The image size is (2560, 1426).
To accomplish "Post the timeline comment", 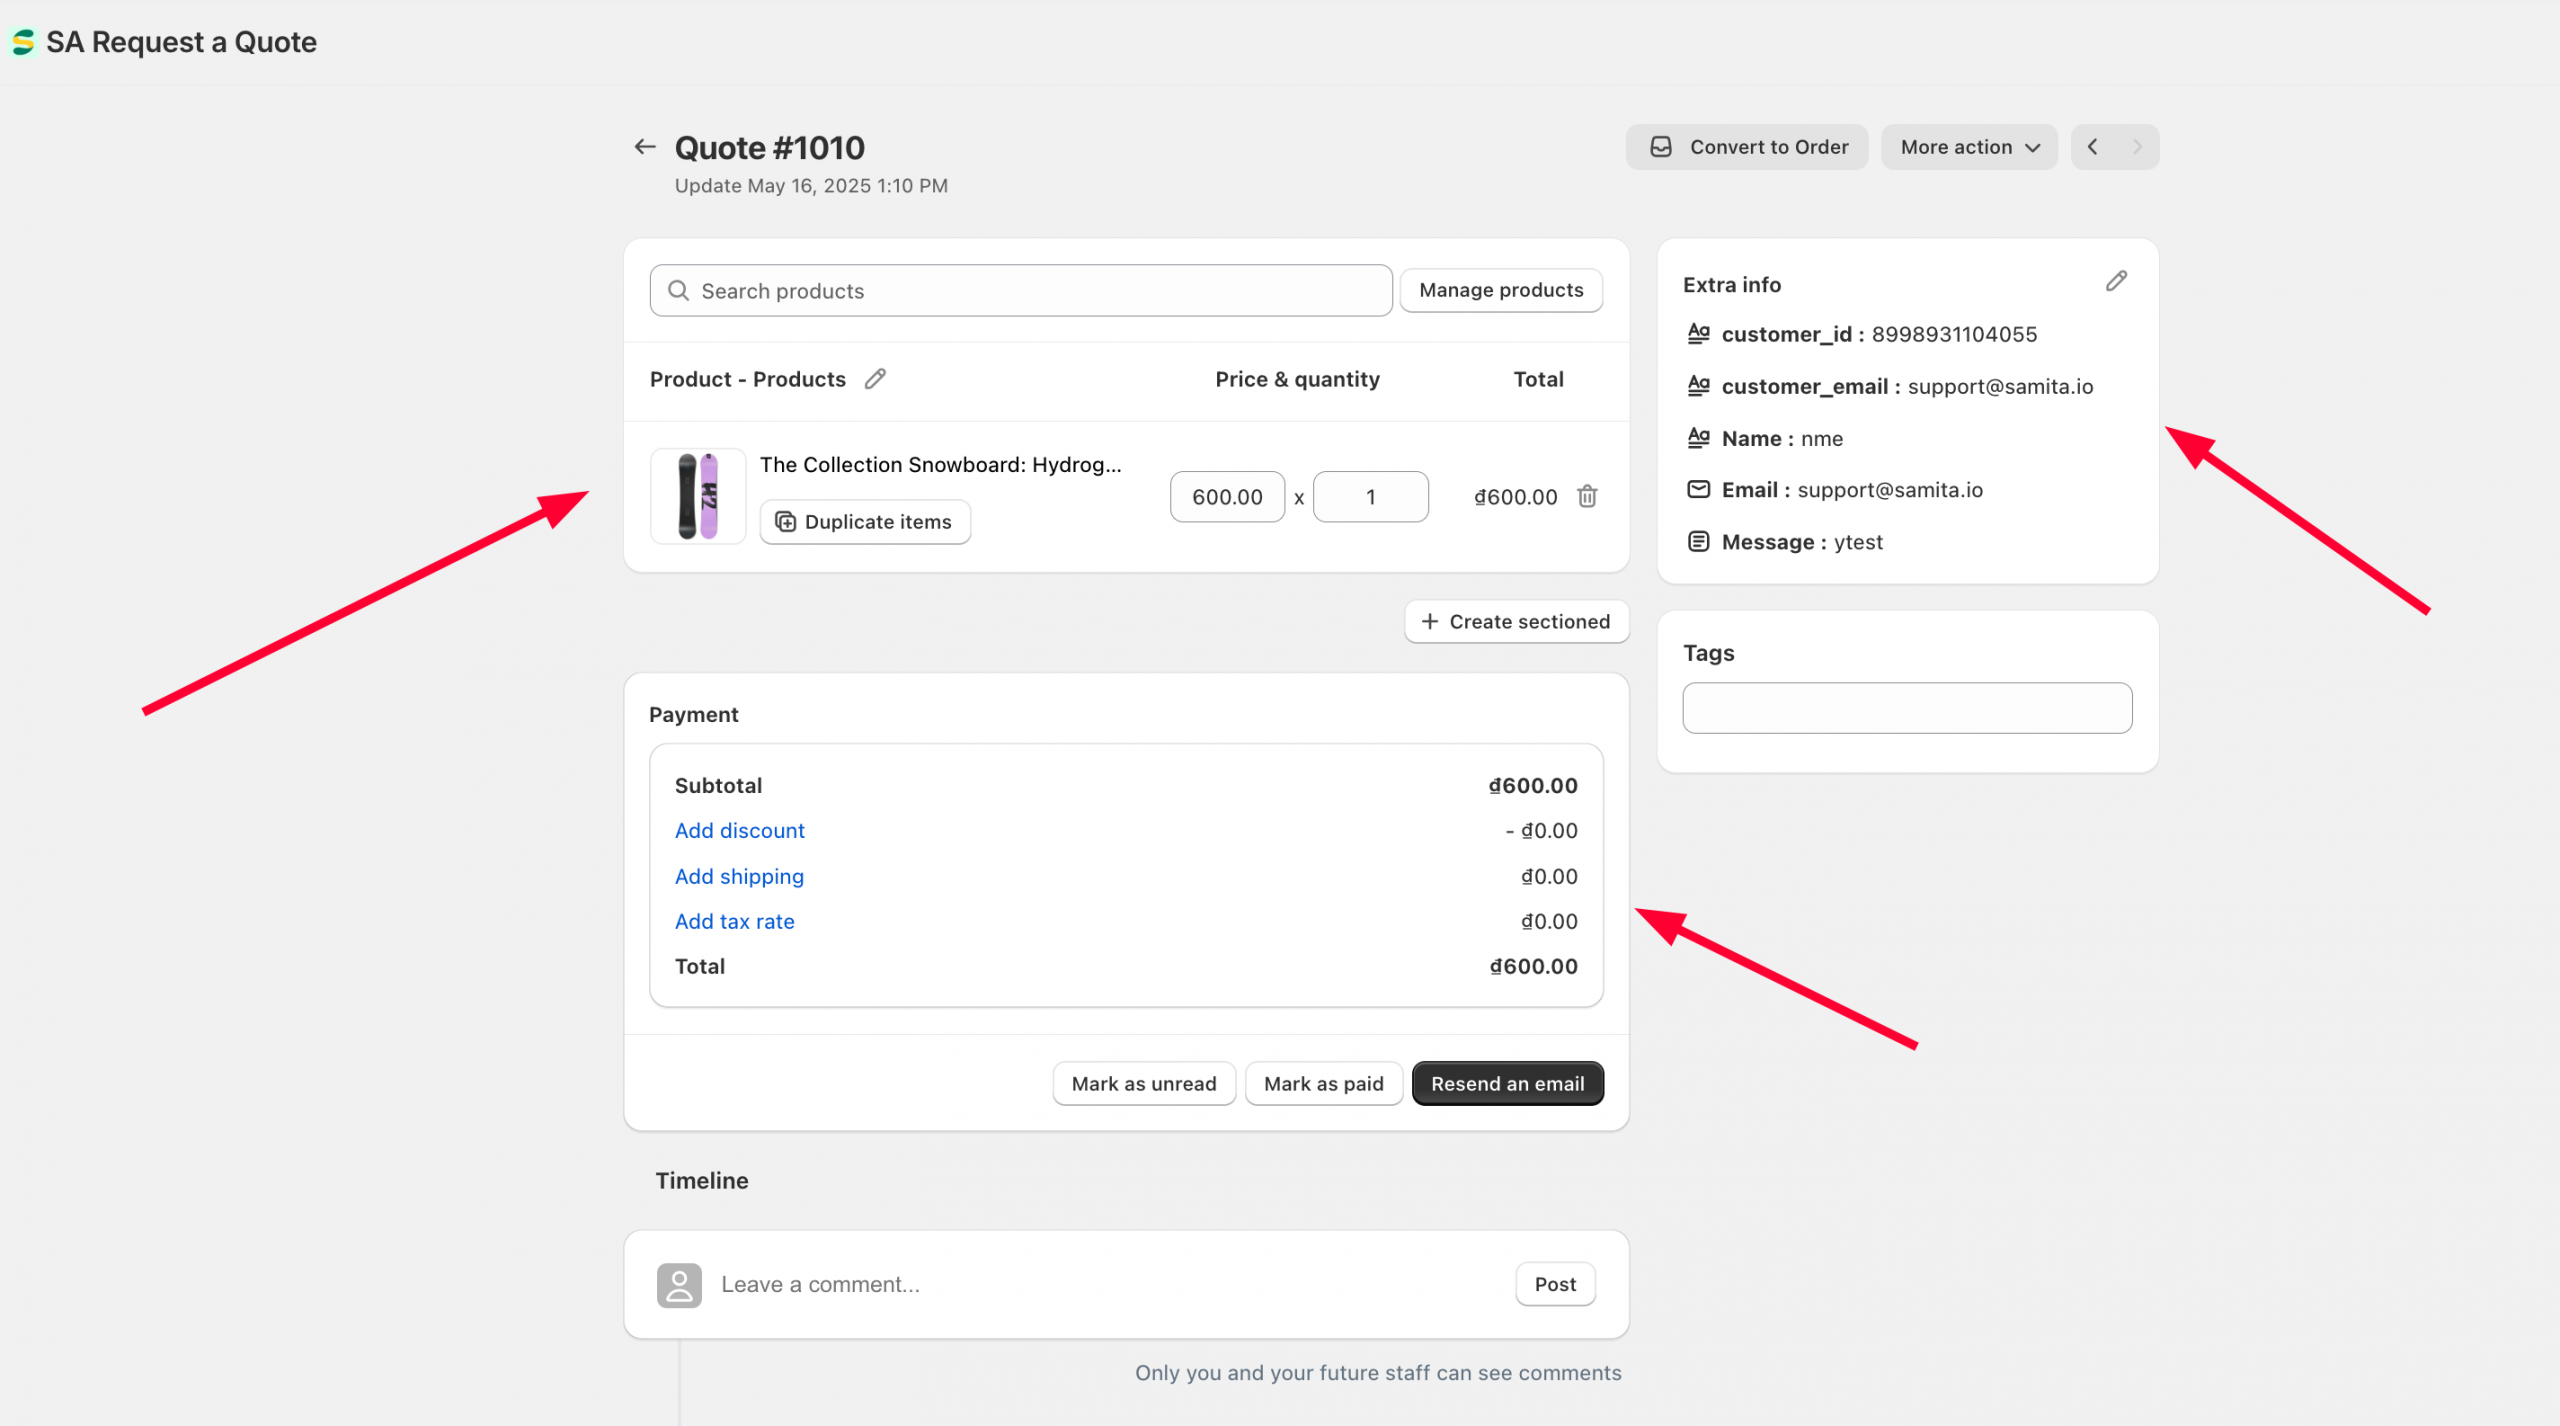I will point(1555,1284).
